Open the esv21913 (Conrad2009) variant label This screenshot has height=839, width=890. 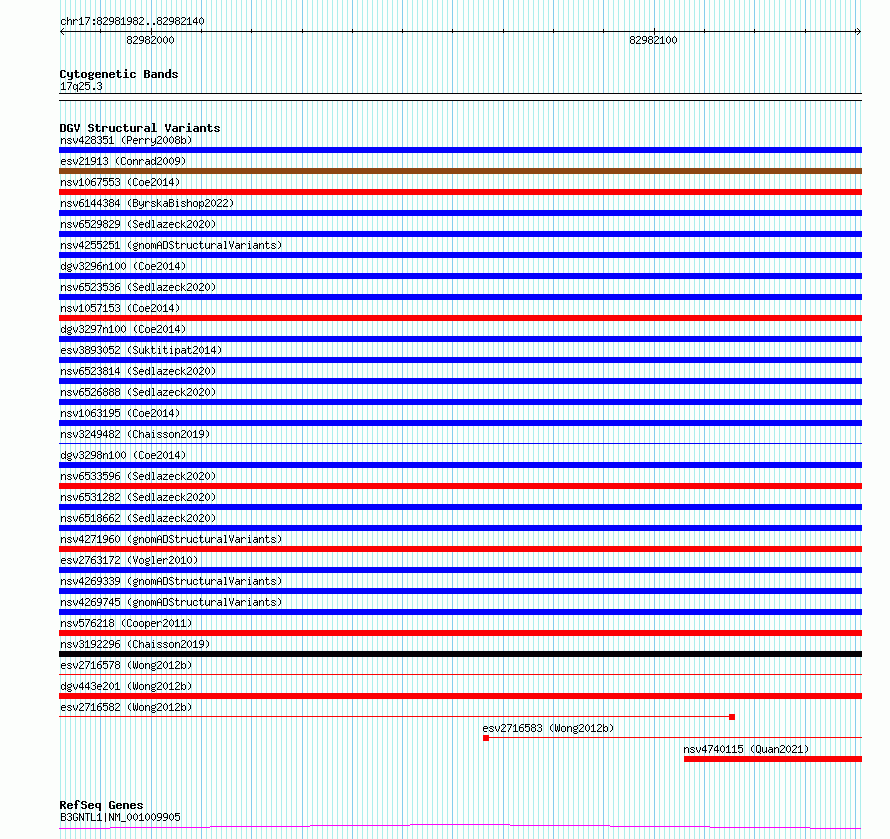[x=123, y=161]
